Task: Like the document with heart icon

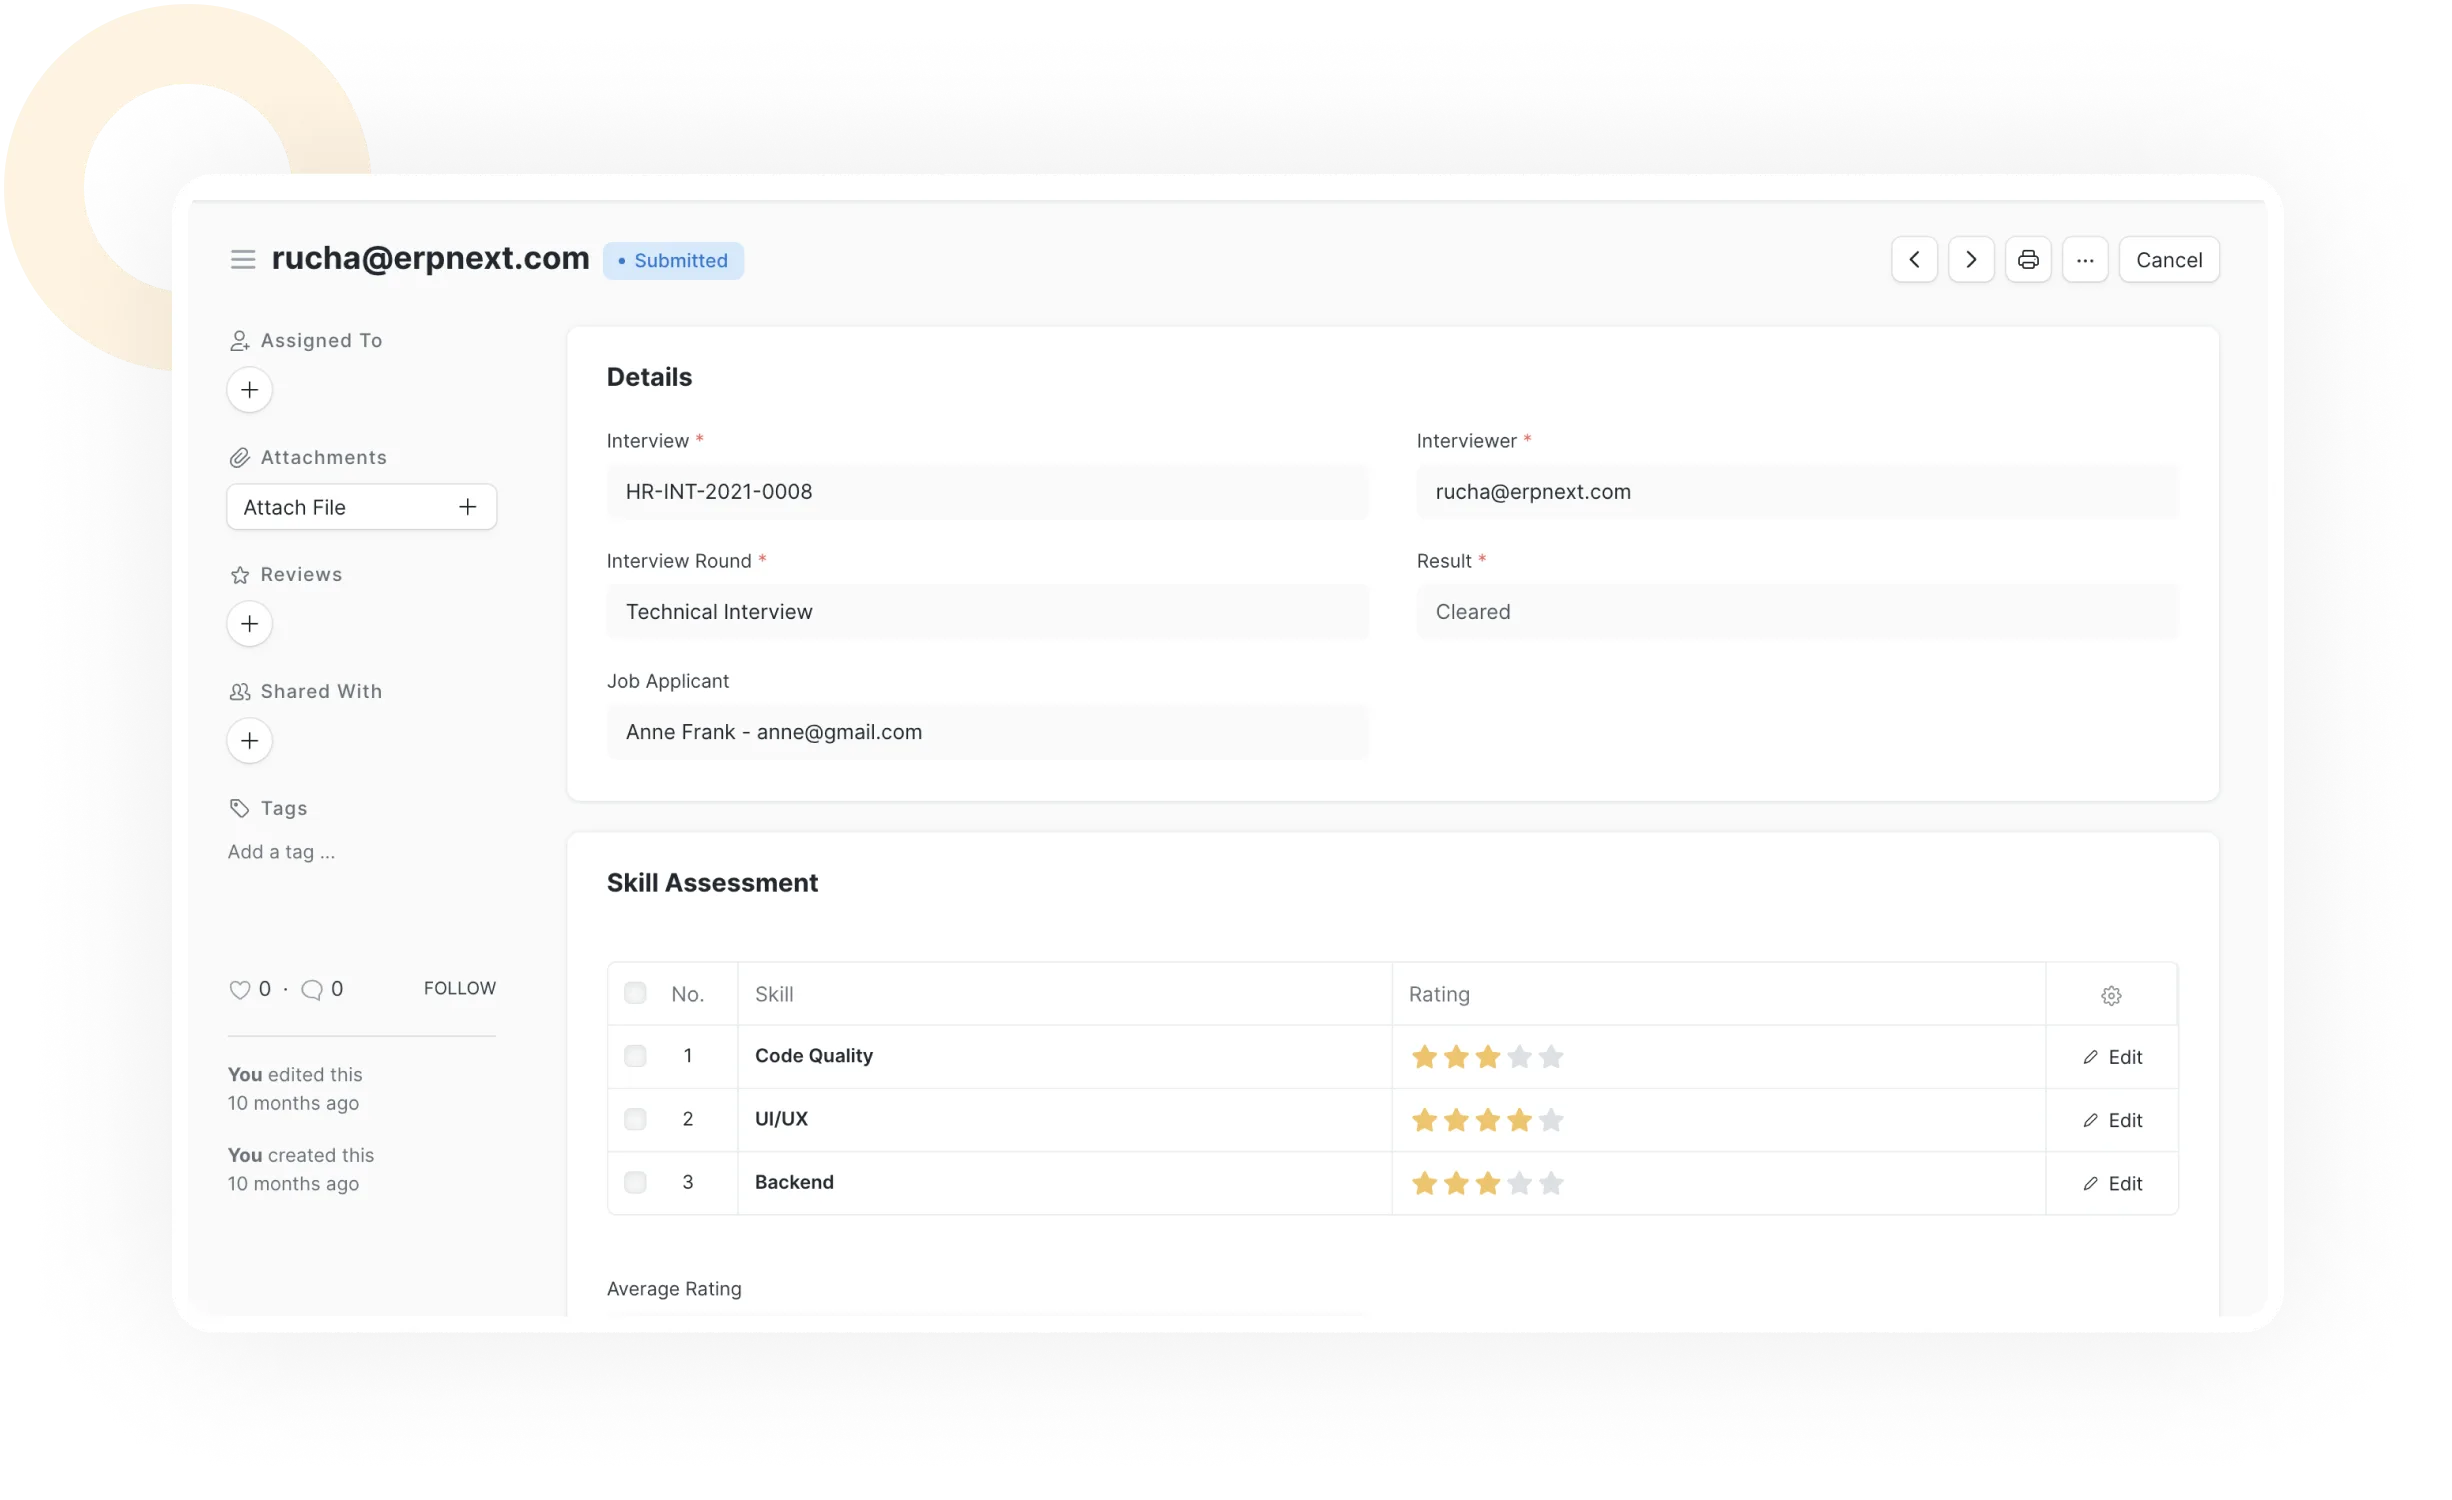Action: [x=239, y=989]
